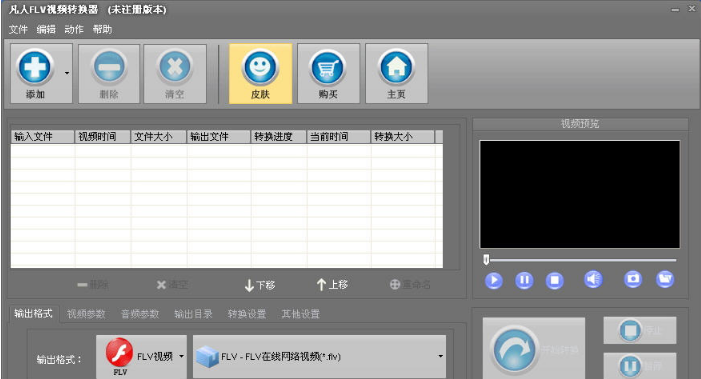Mute the preview volume speaker icon
This screenshot has width=701, height=379.
593,279
